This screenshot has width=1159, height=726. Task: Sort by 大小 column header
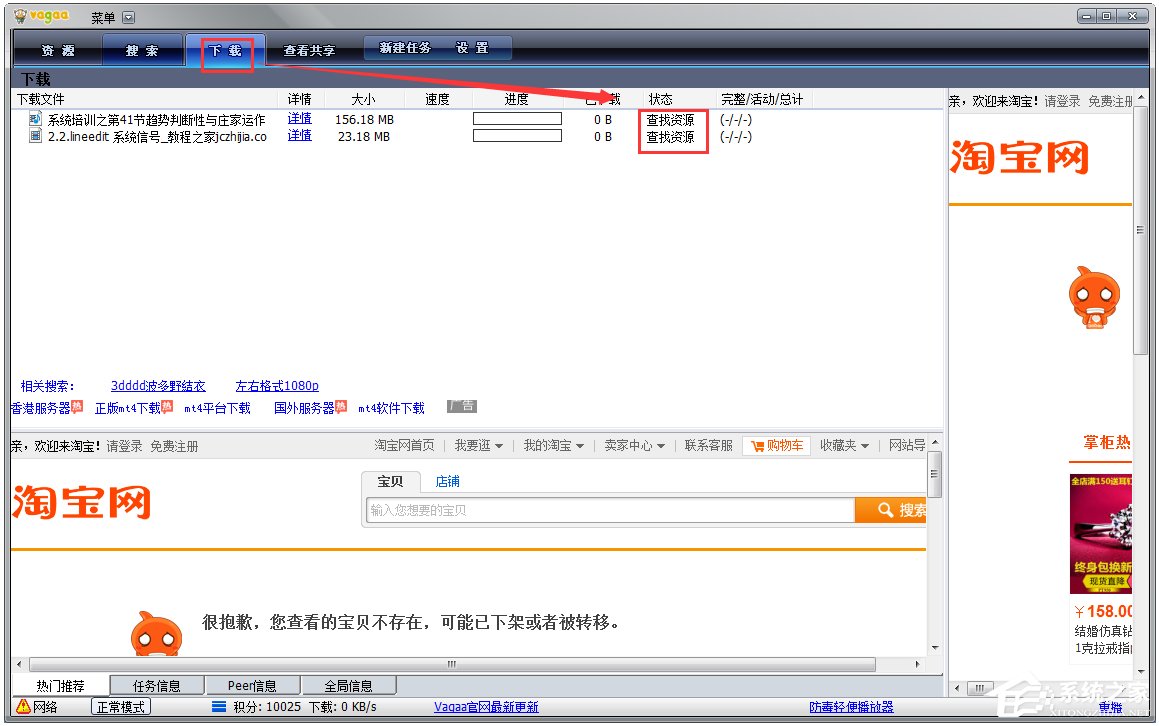[x=363, y=99]
